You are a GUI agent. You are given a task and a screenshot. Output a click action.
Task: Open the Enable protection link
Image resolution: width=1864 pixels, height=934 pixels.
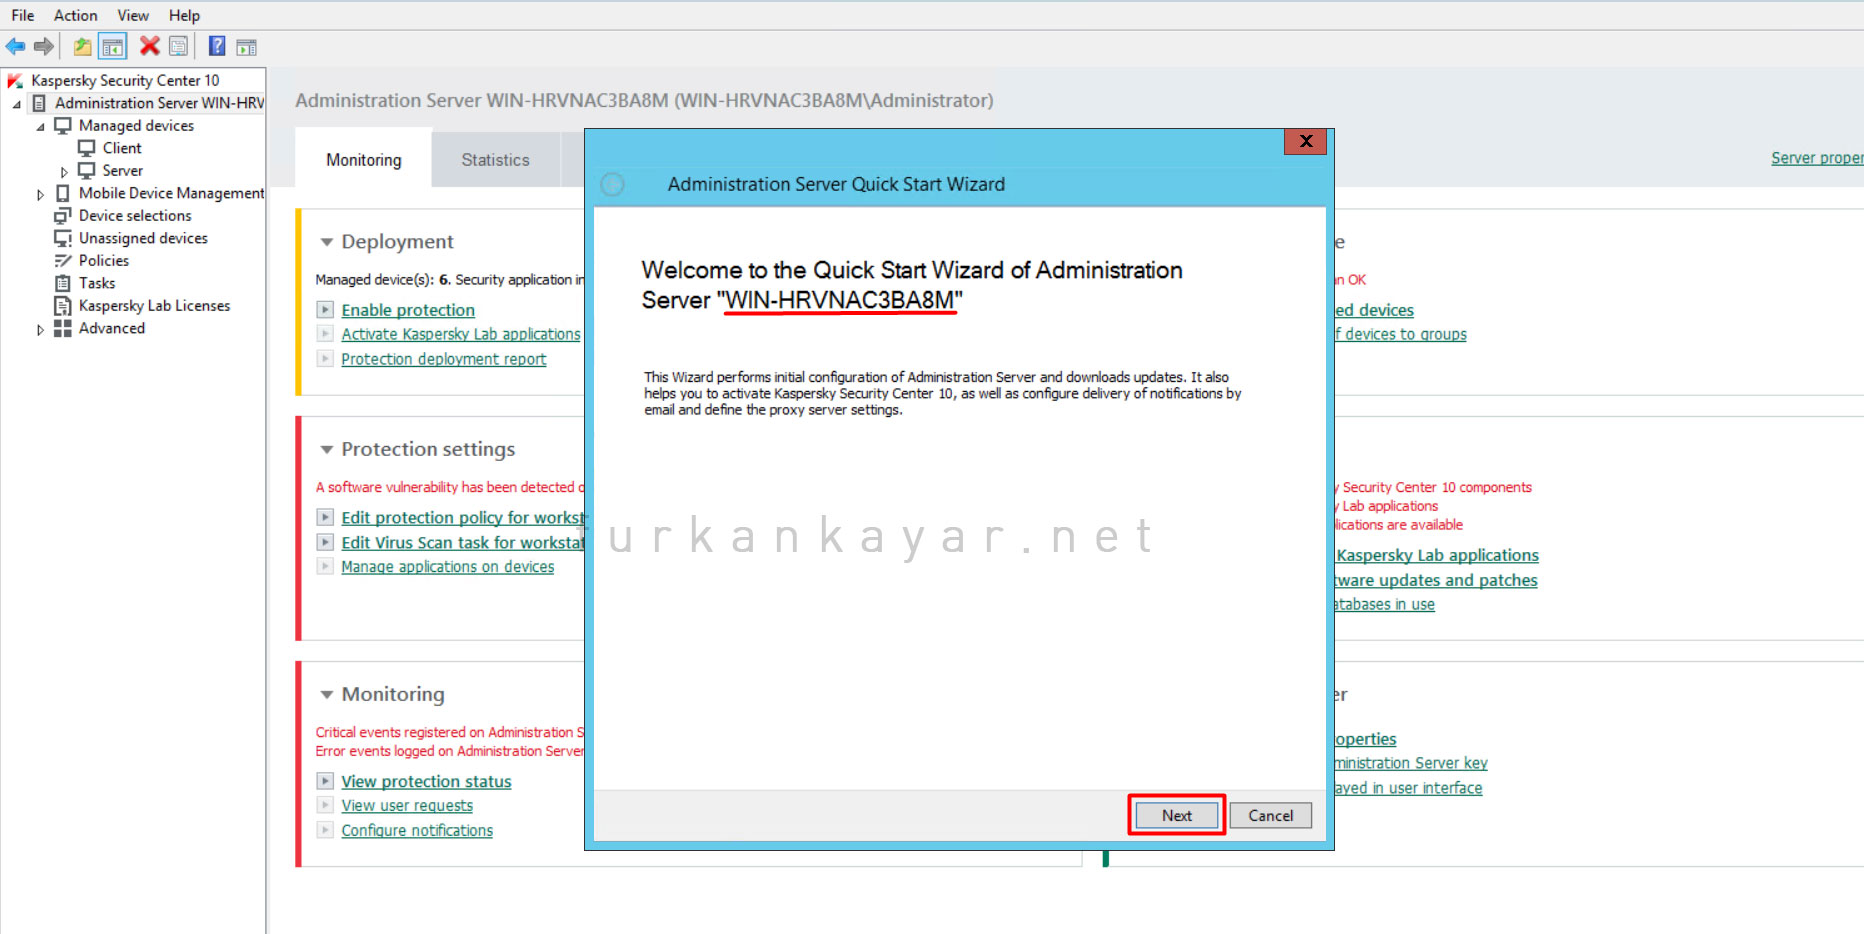[x=408, y=310]
